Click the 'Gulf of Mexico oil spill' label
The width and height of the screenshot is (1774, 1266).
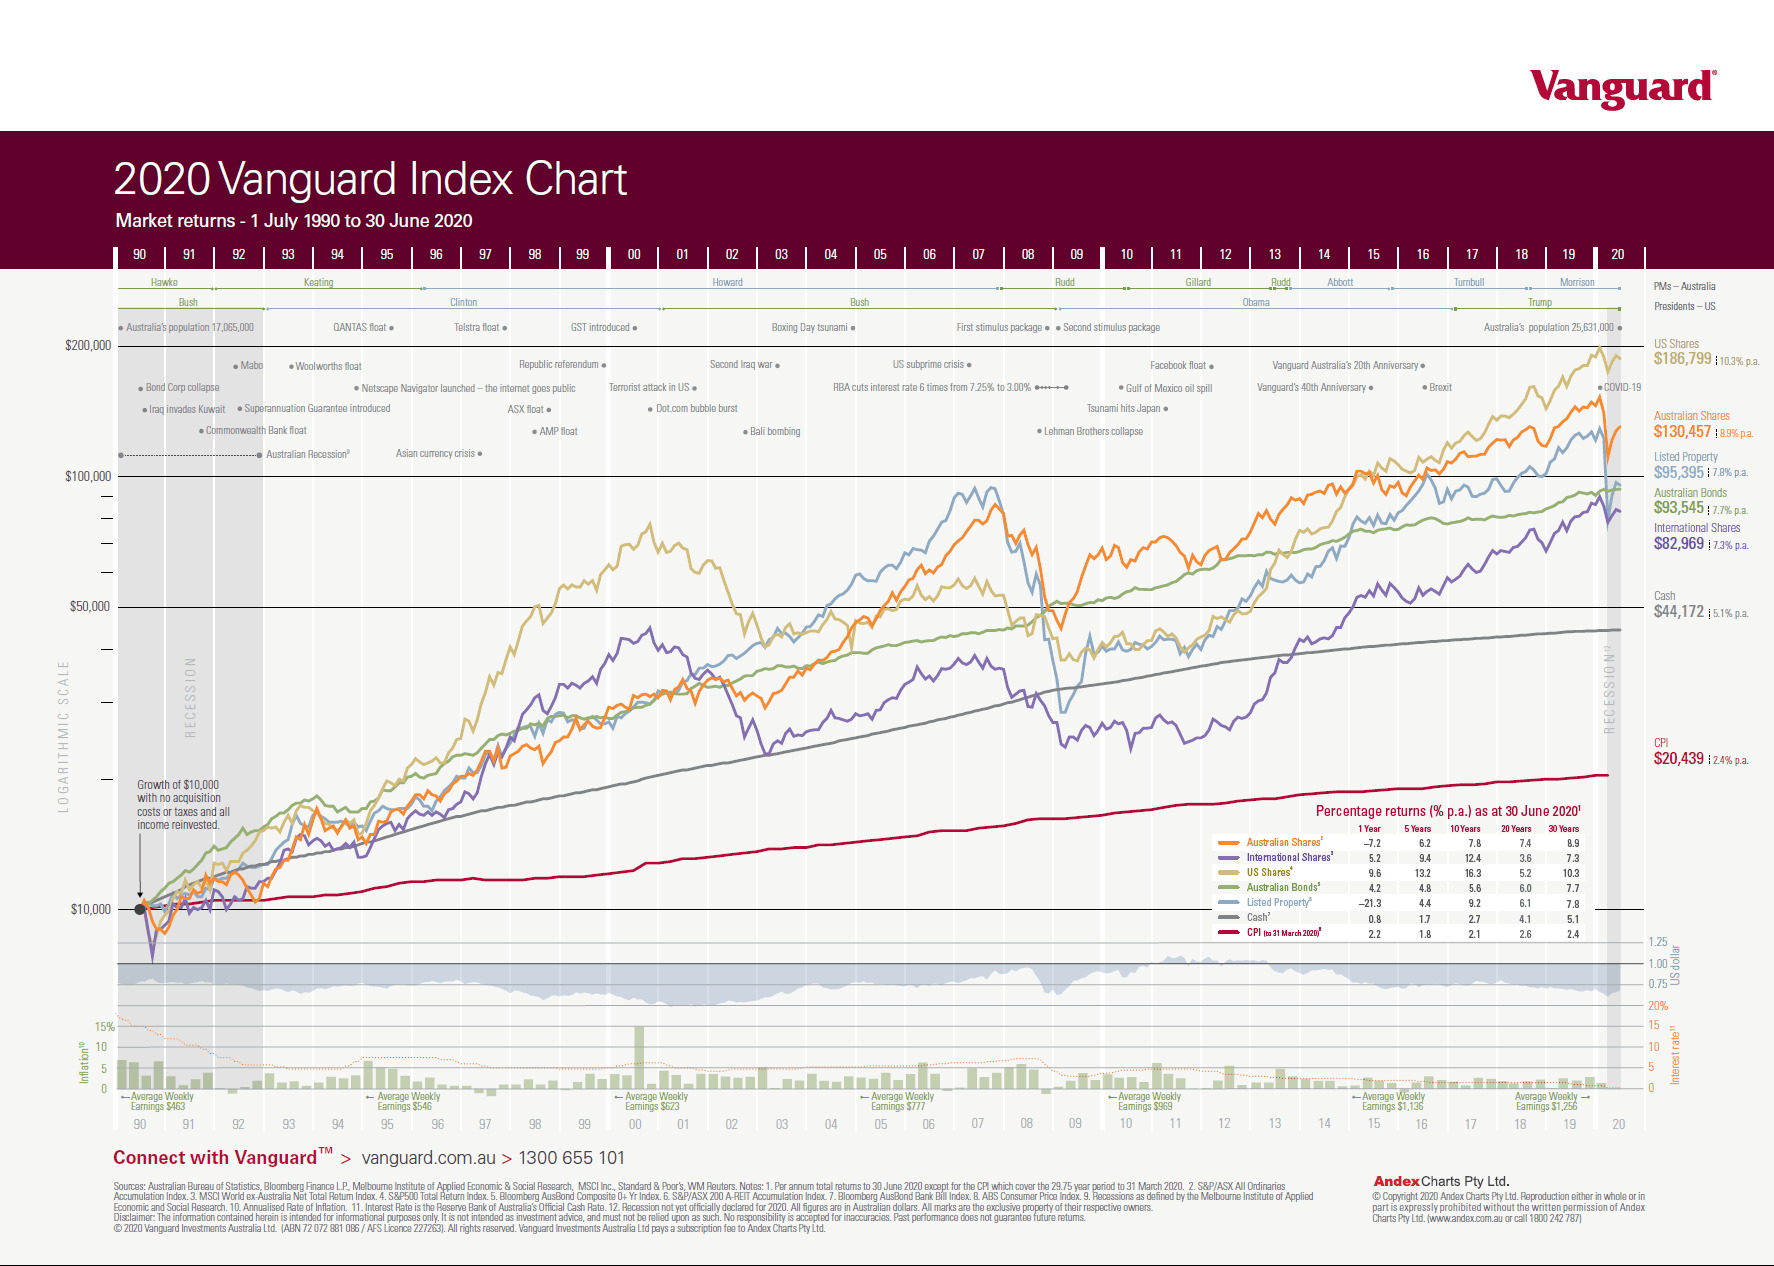pos(1168,388)
